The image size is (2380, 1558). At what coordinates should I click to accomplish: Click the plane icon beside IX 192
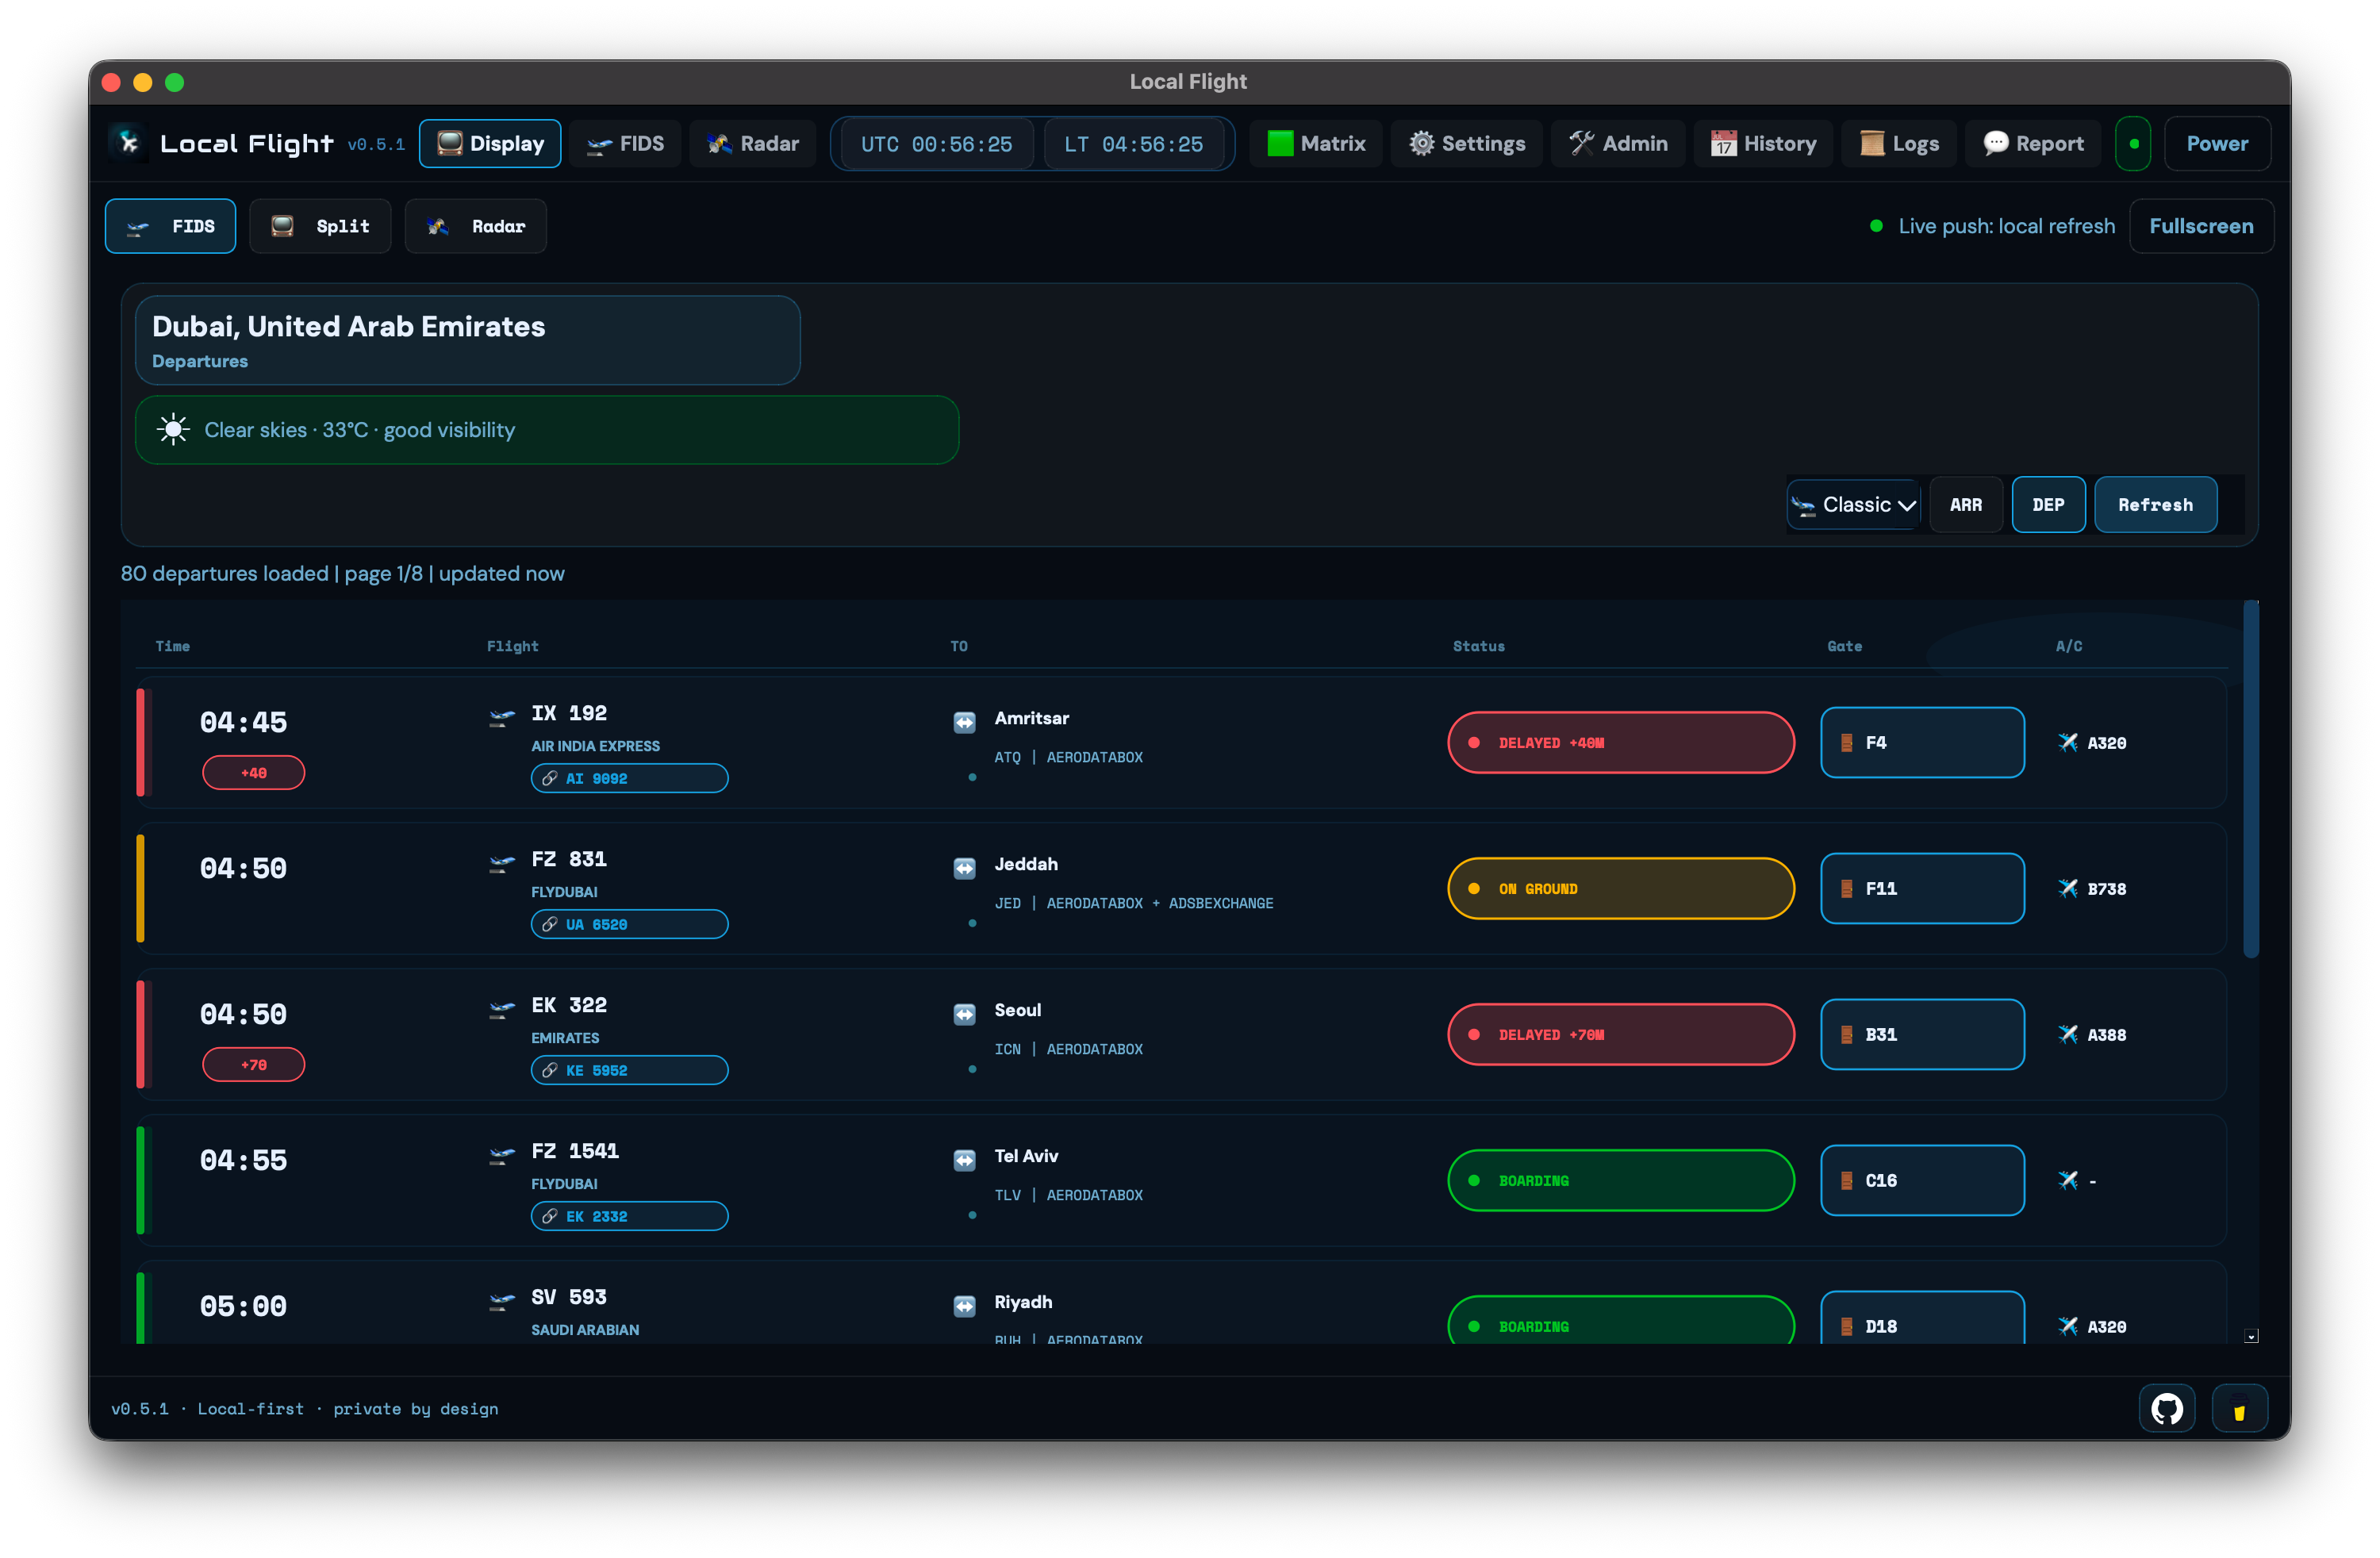[x=502, y=717]
